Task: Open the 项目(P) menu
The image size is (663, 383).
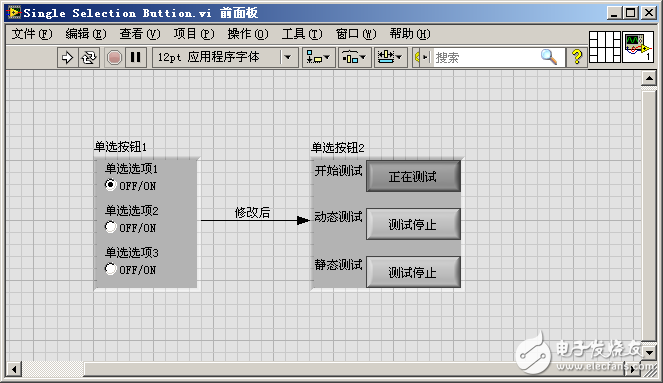Action: tap(194, 34)
